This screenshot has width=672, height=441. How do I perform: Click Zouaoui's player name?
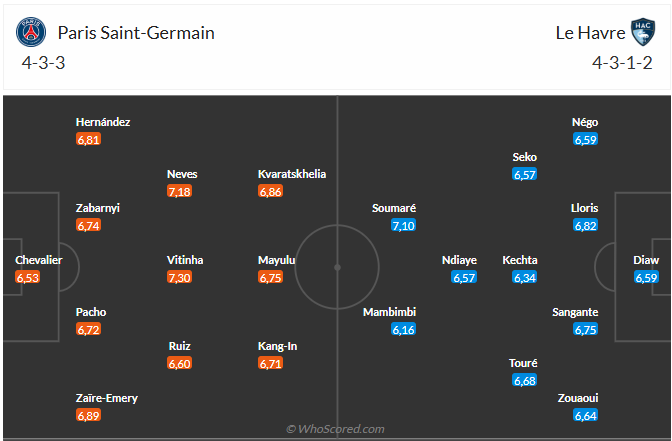[578, 398]
